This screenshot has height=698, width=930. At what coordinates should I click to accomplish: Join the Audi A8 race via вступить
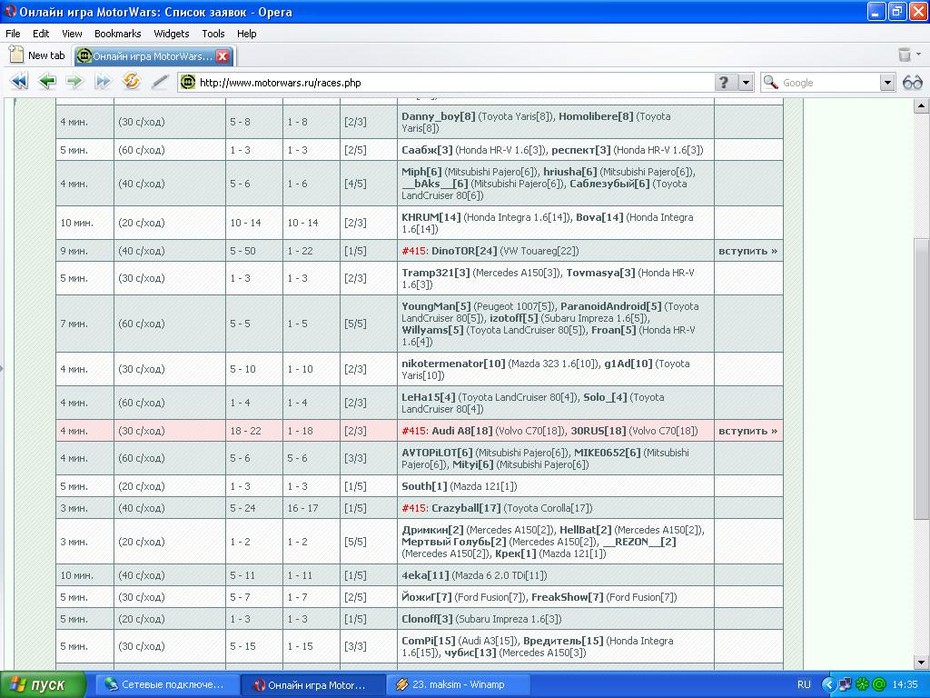[748, 431]
